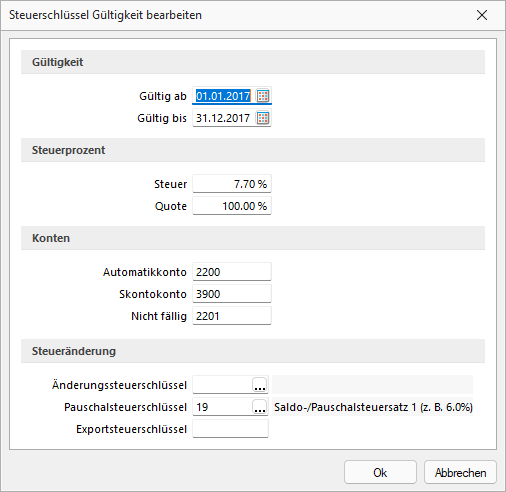Open calendar picker for Gültig bis
The width and height of the screenshot is (506, 492).
(263, 118)
